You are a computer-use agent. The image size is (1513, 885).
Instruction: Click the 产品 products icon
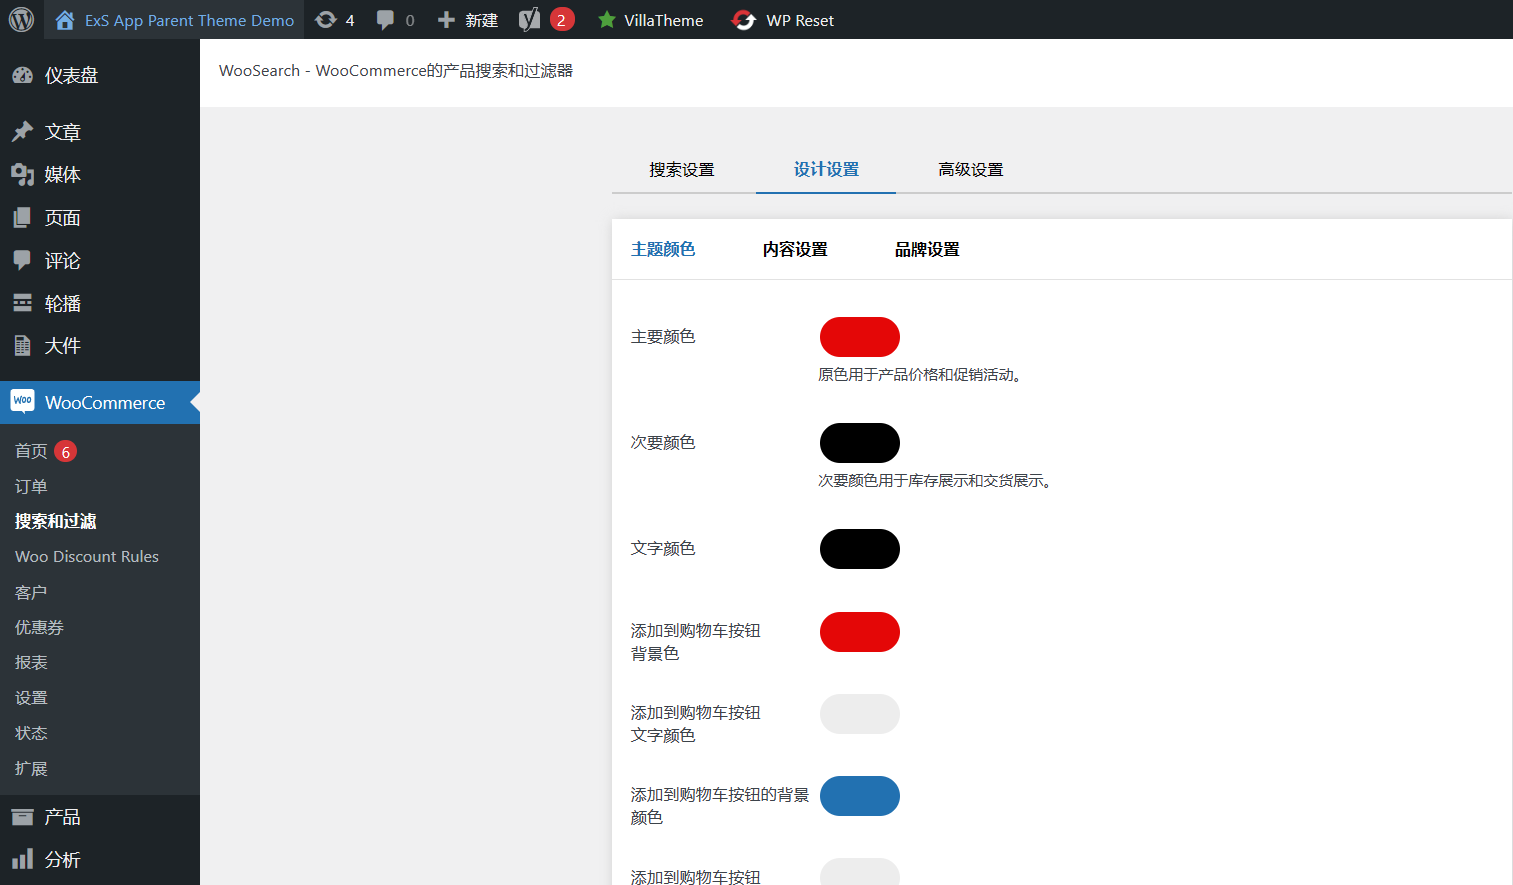pos(22,817)
